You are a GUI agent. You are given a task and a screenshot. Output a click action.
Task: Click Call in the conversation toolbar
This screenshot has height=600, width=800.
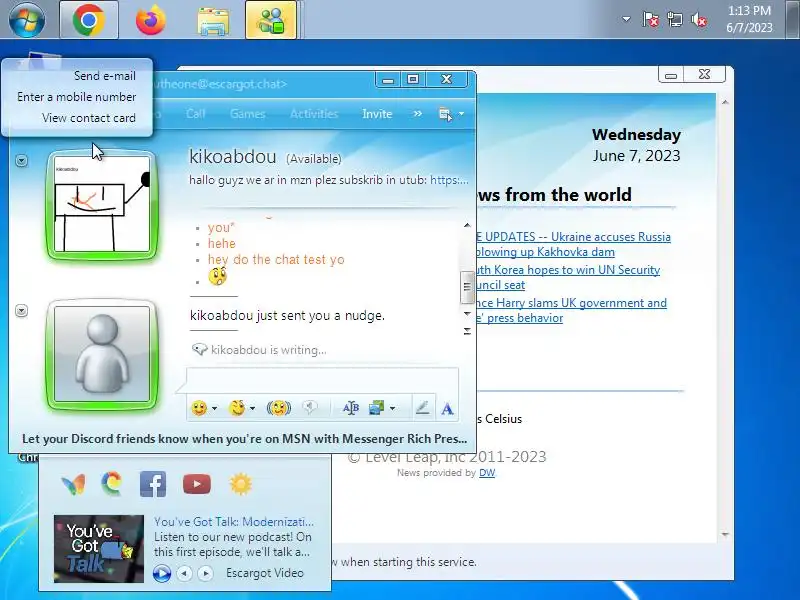[x=195, y=114]
